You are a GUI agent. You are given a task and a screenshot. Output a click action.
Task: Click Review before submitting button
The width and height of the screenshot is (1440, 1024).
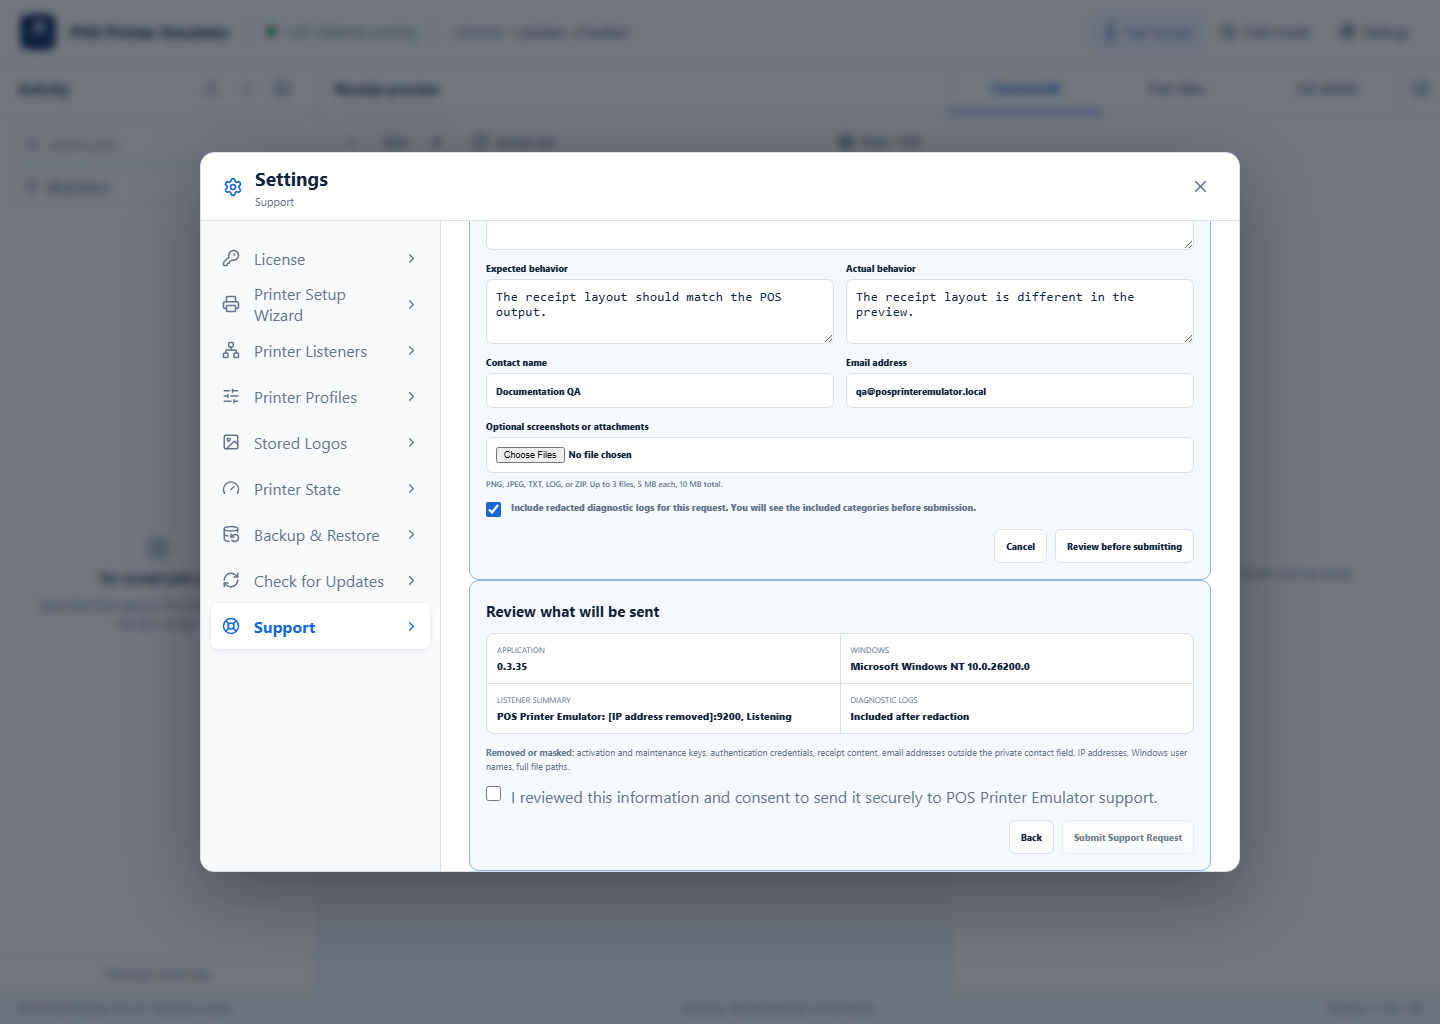click(1124, 546)
